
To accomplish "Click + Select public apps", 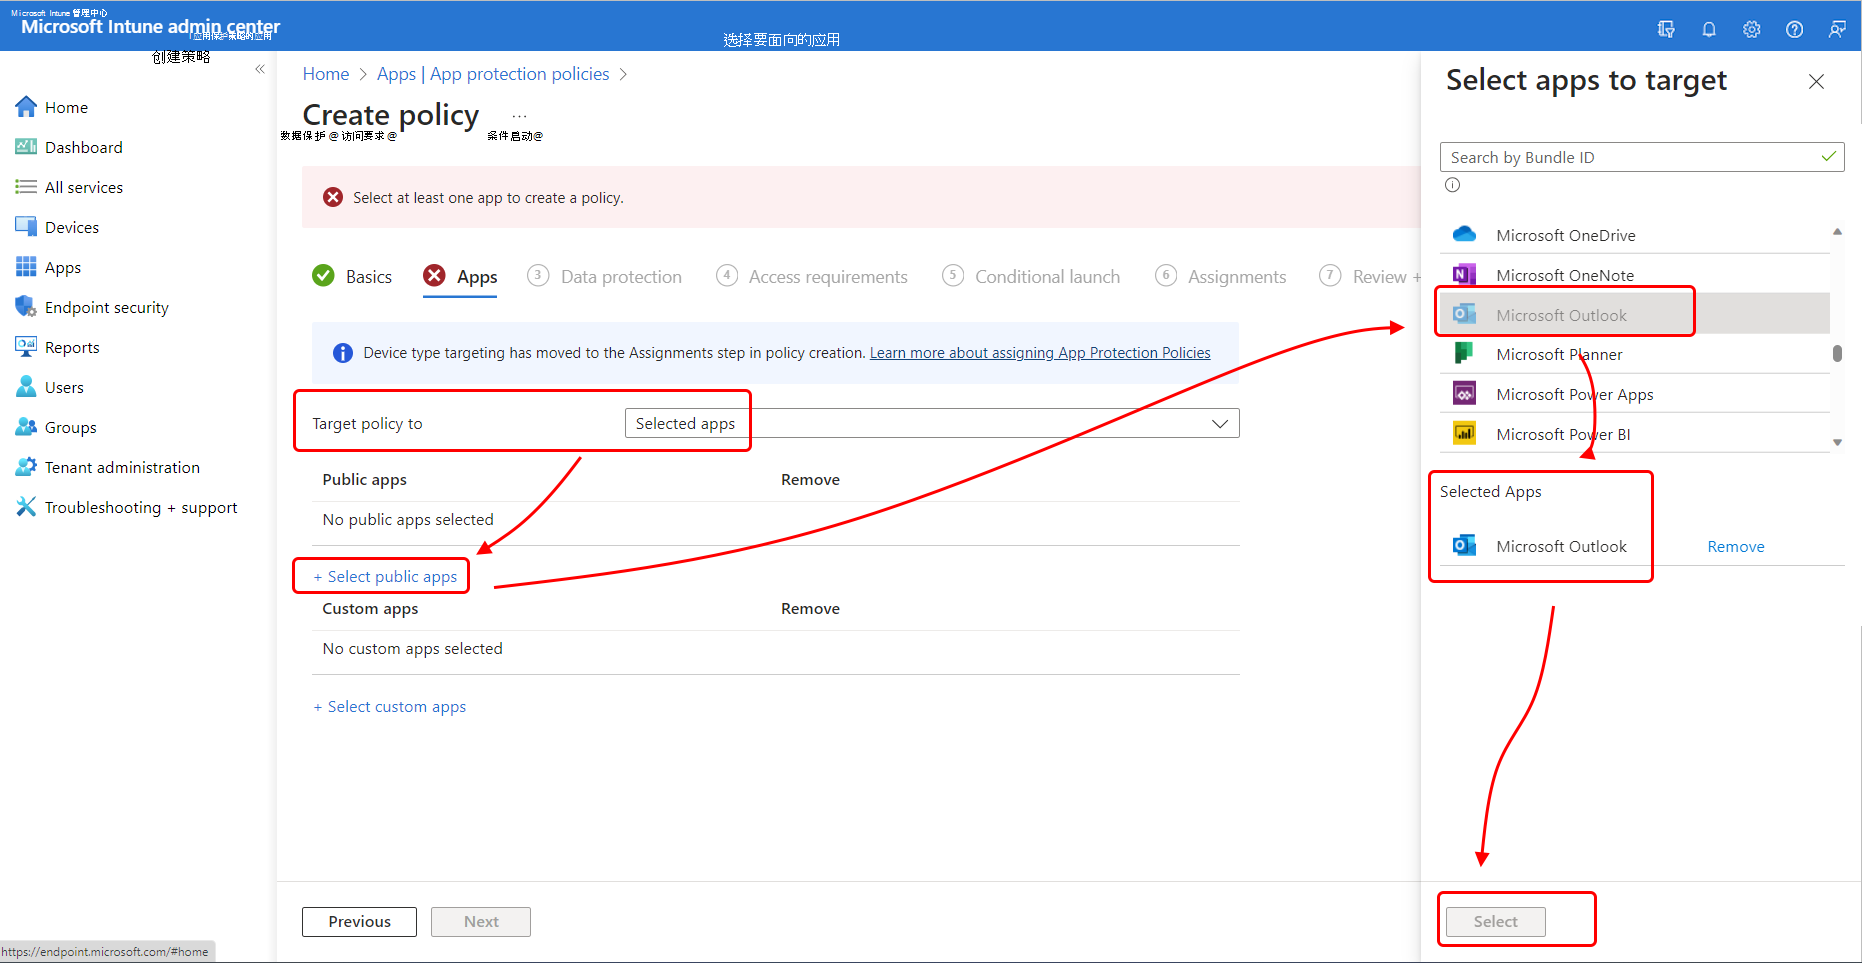I will [x=385, y=576].
